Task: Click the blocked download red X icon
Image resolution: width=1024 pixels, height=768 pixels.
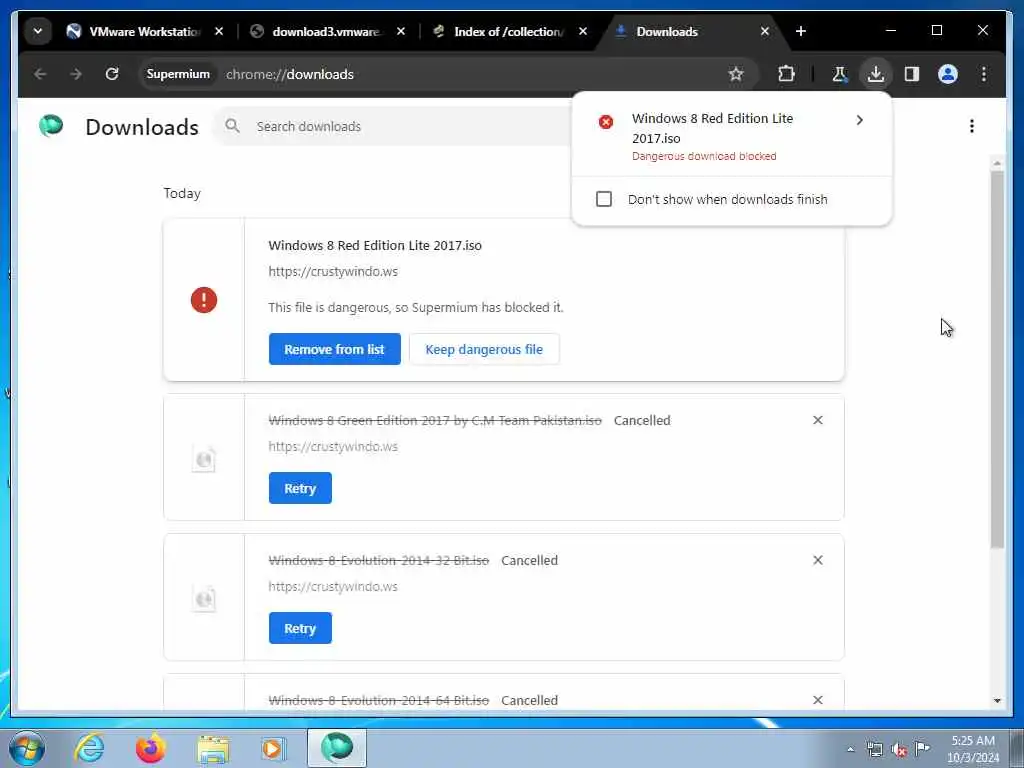Action: (606, 122)
